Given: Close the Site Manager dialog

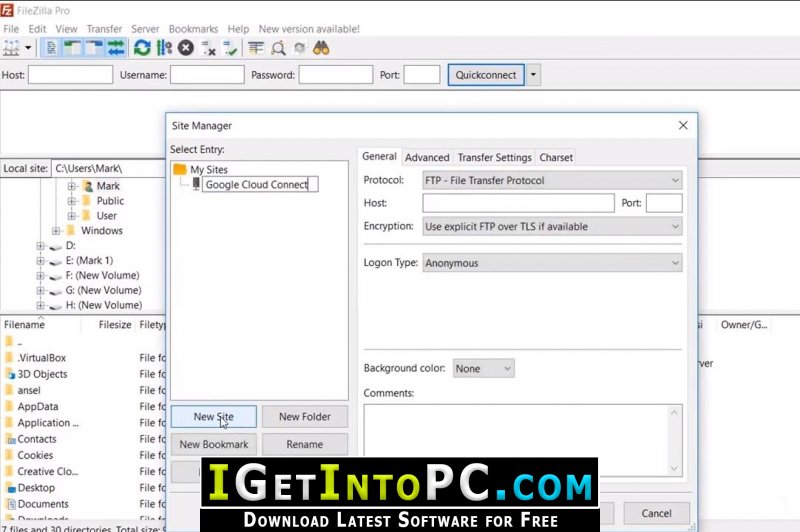Looking at the screenshot, I should click(x=684, y=125).
